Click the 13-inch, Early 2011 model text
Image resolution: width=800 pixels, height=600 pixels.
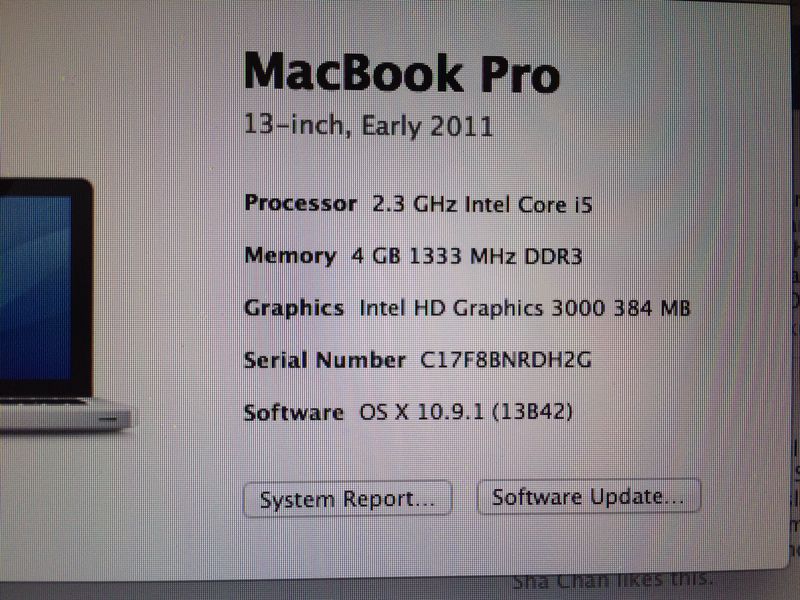click(368, 126)
